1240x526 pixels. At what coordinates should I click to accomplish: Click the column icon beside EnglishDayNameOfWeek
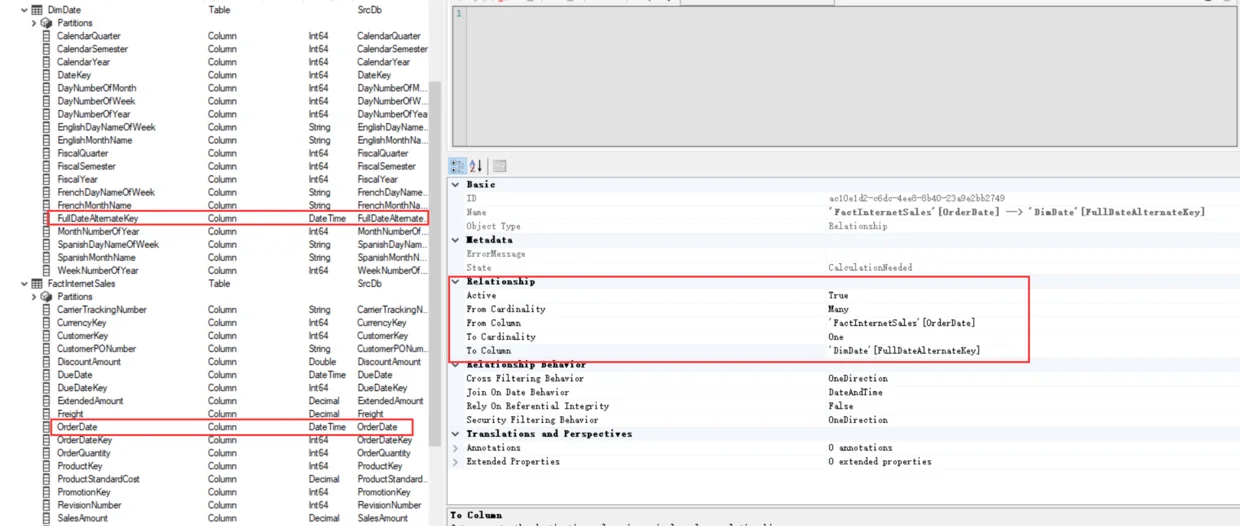click(x=46, y=127)
